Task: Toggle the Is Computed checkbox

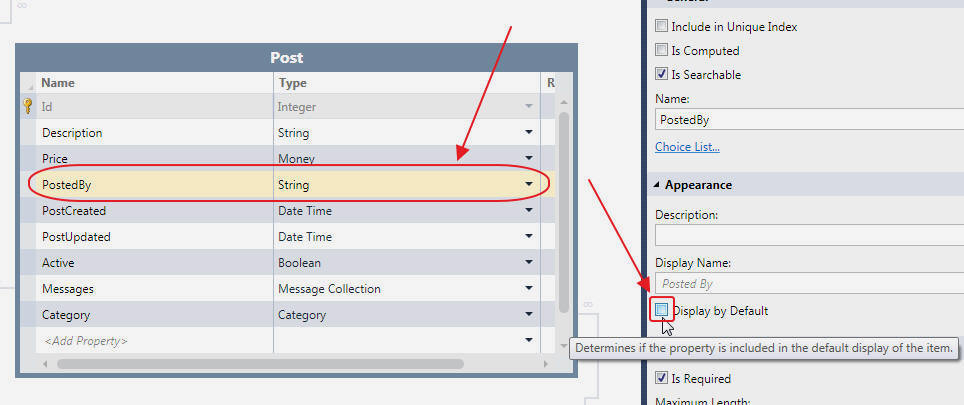Action: click(661, 50)
